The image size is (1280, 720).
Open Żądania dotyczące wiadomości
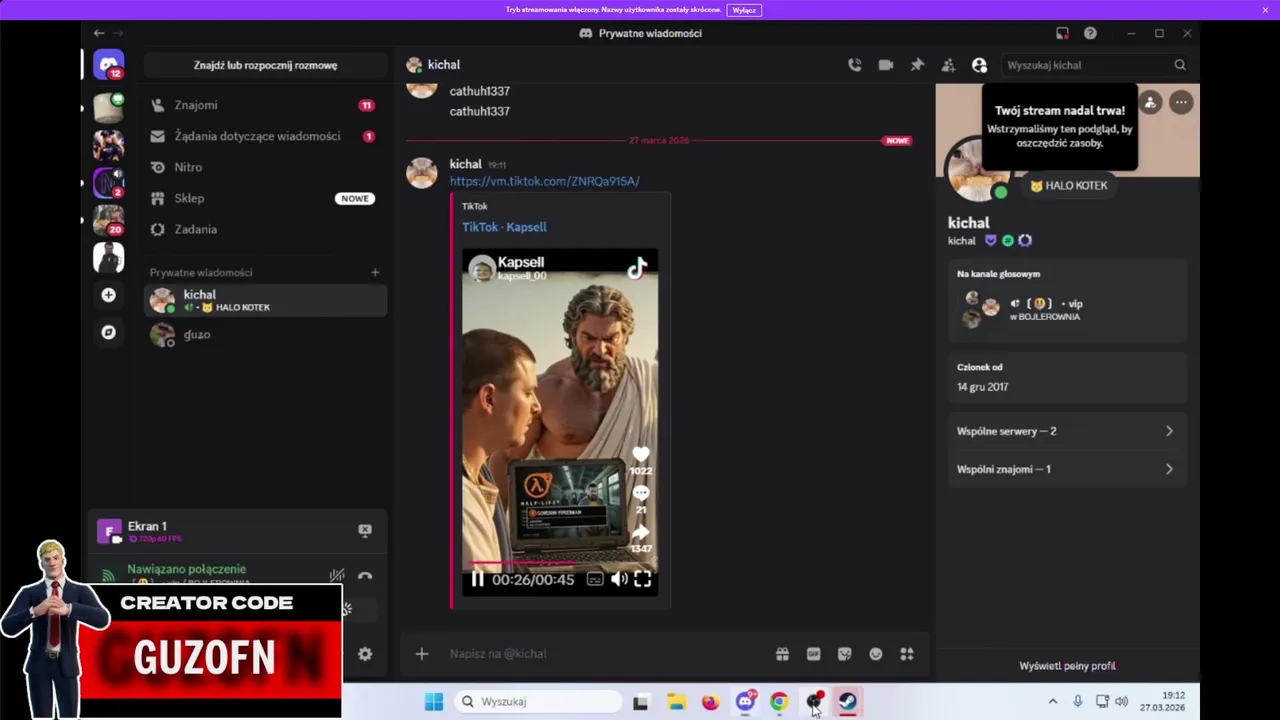(264, 136)
